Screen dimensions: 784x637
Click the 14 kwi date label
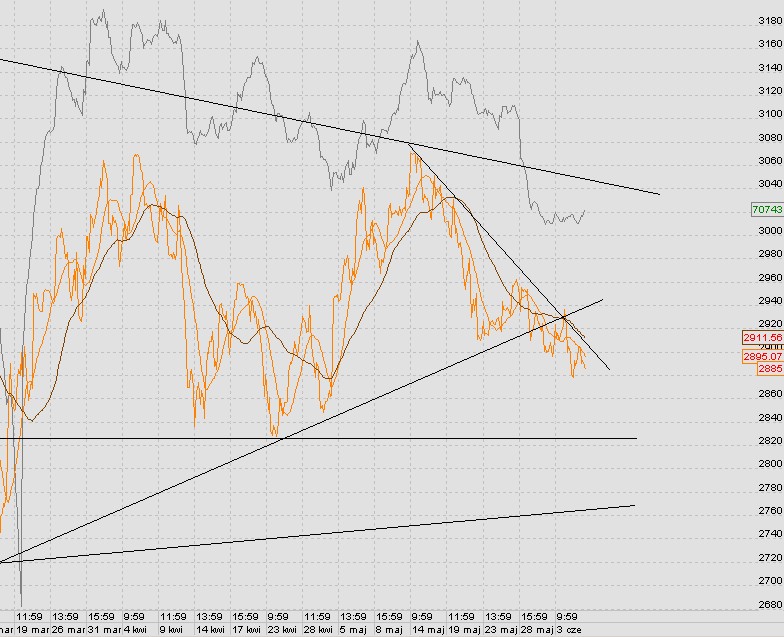tap(210, 630)
